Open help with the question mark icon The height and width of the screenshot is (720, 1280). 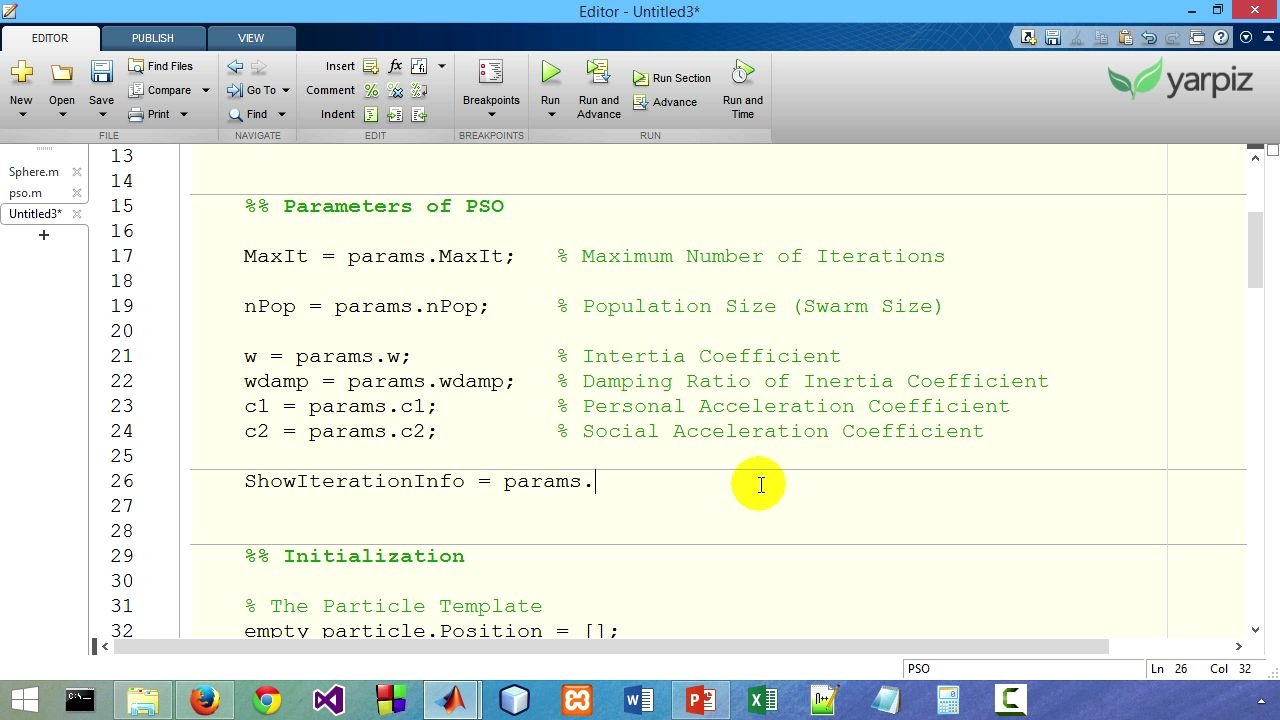(1221, 38)
